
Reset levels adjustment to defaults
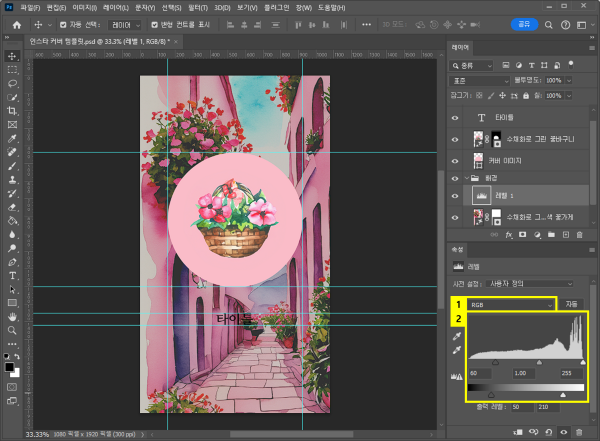point(548,432)
